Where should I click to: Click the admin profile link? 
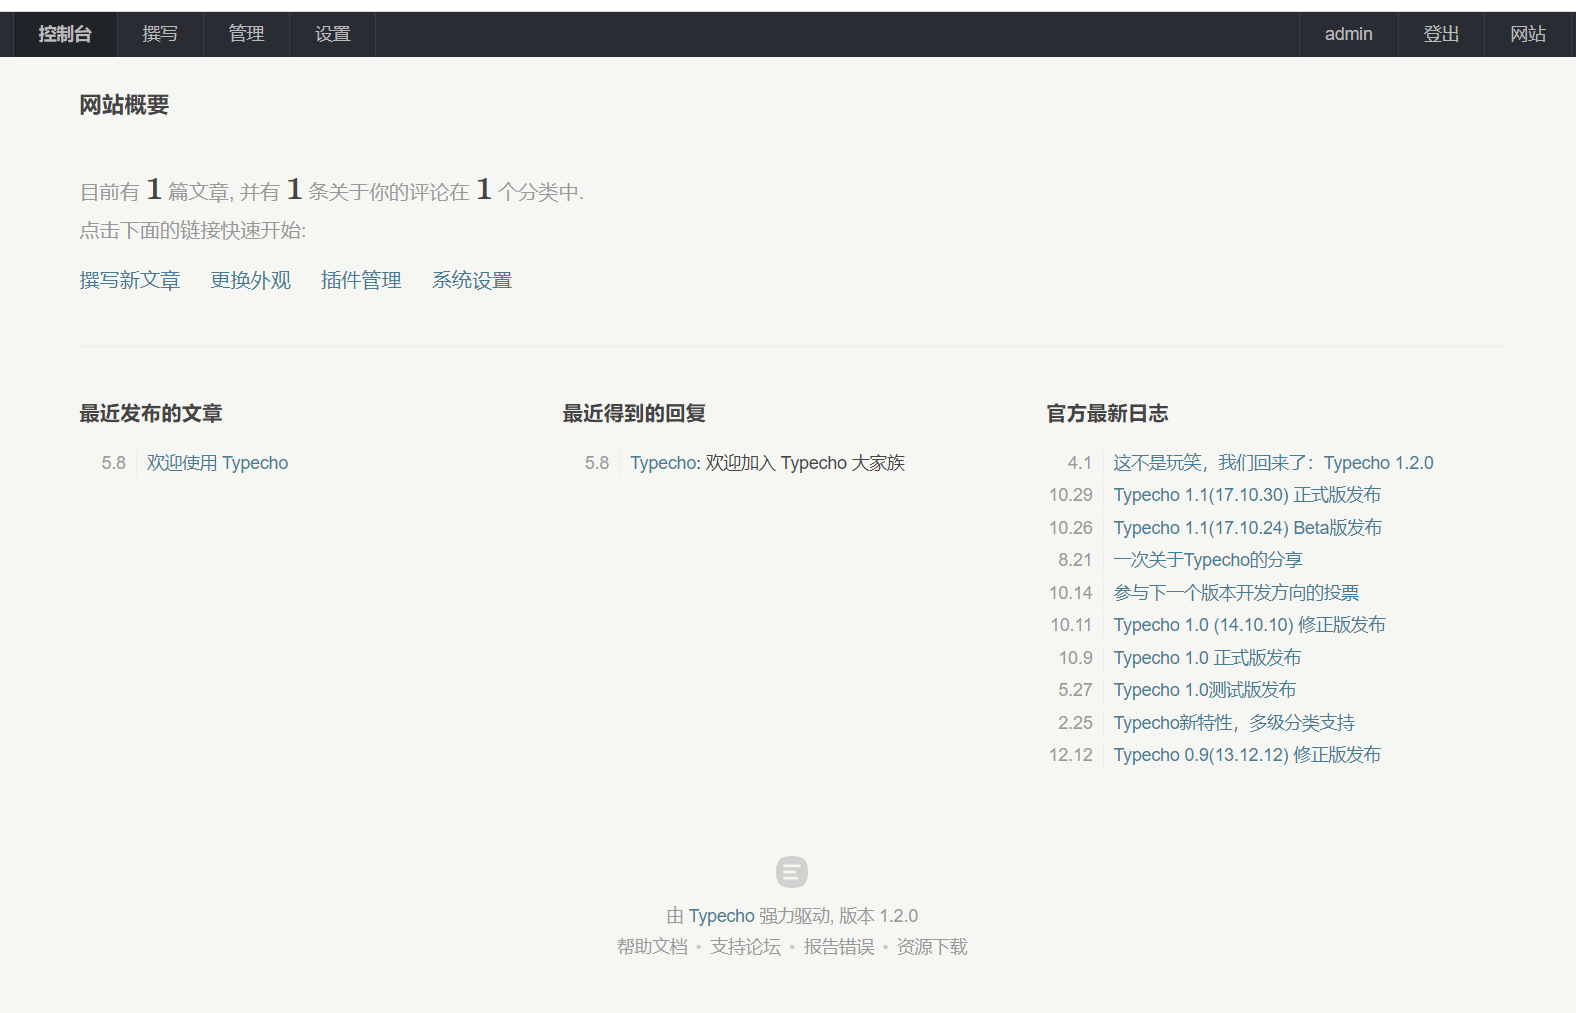click(1348, 34)
